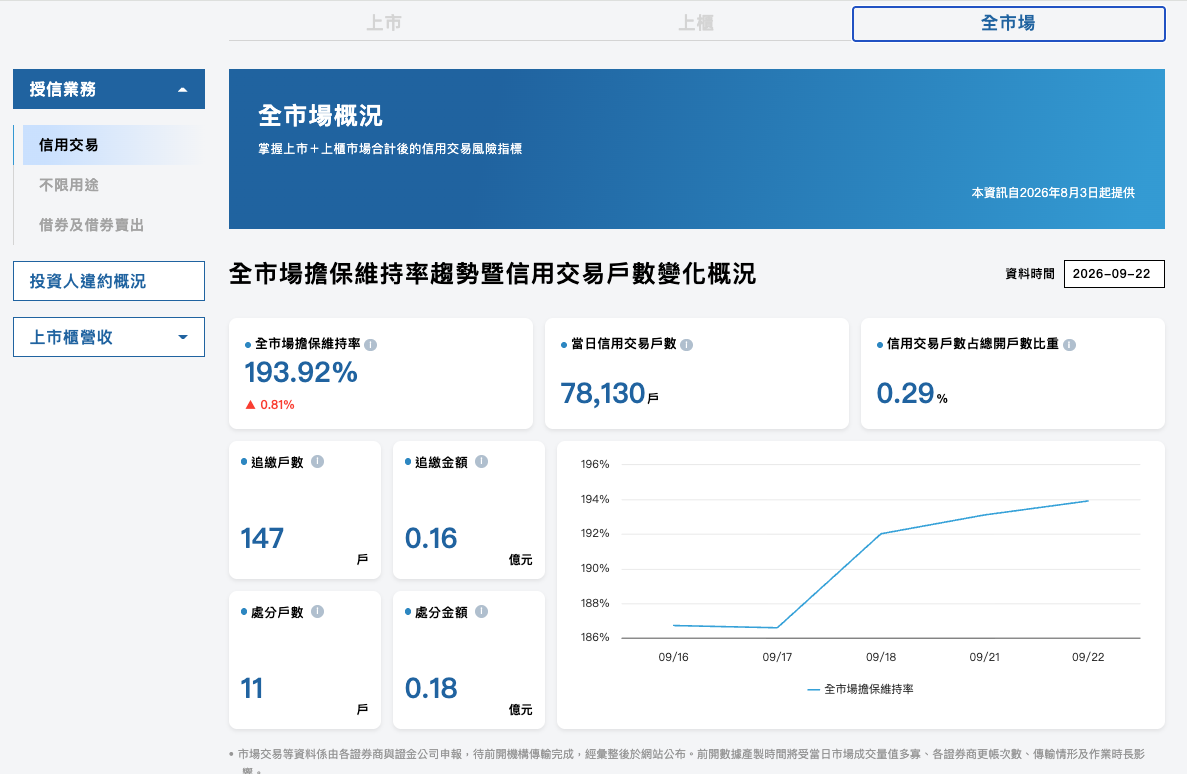Click the 09/18 label on chart axis

click(880, 657)
